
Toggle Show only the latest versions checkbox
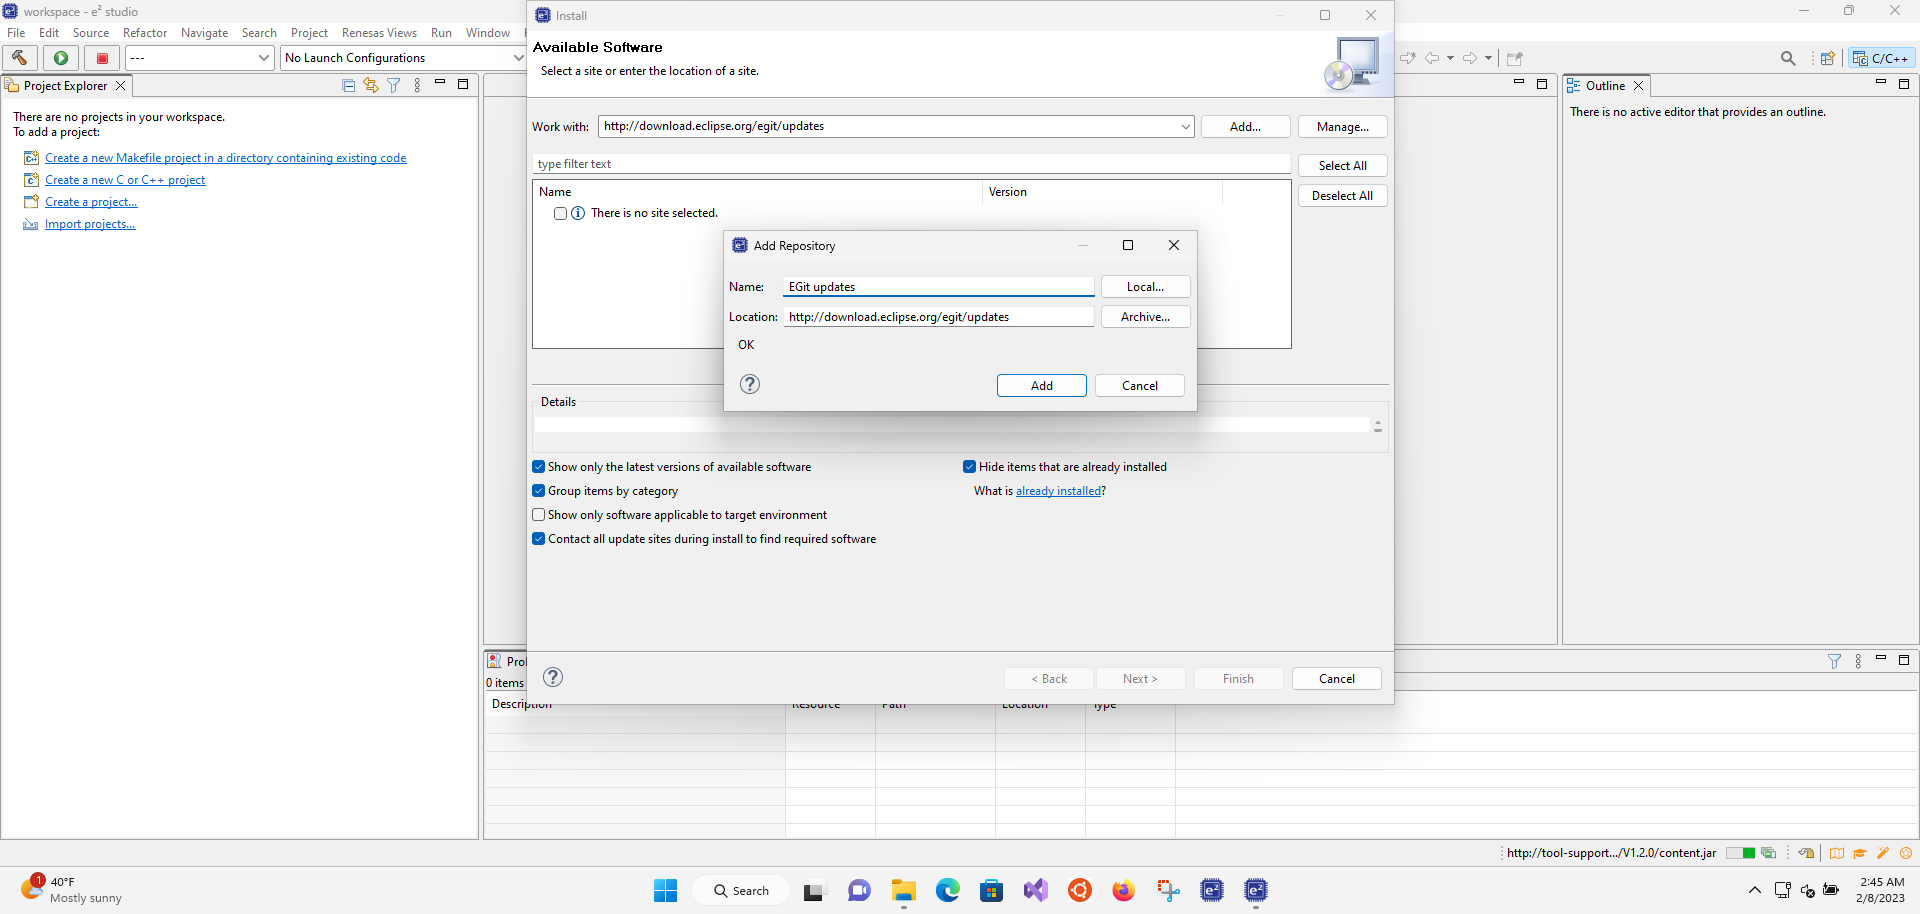[539, 467]
